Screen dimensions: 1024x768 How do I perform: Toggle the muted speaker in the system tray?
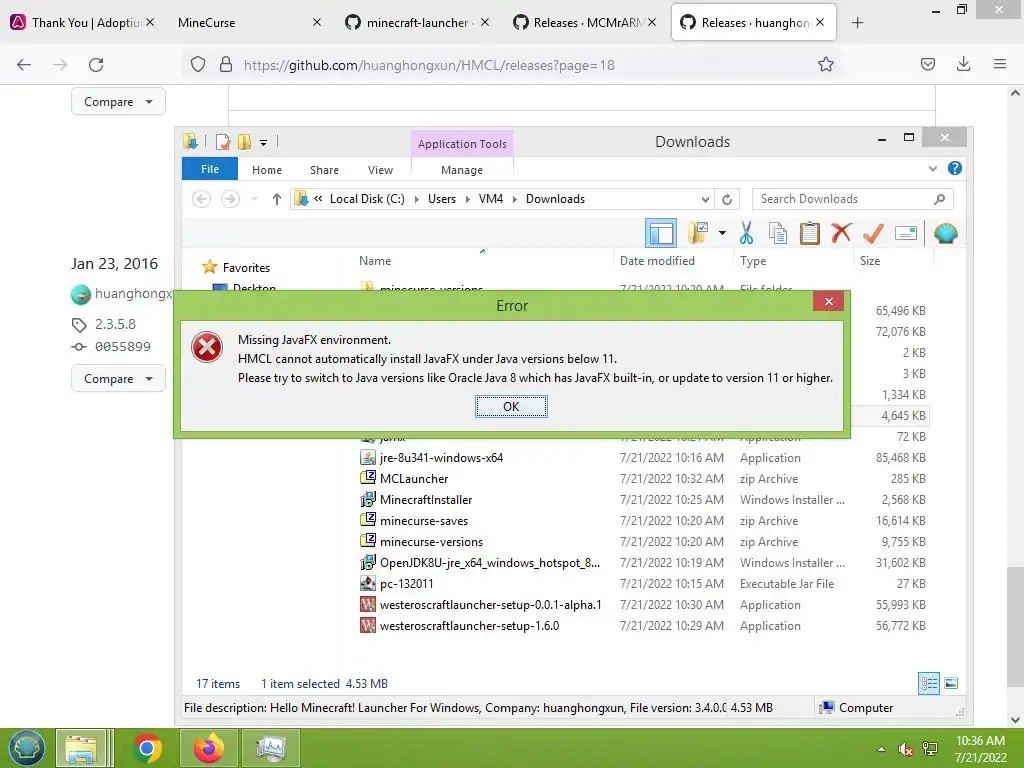[905, 749]
